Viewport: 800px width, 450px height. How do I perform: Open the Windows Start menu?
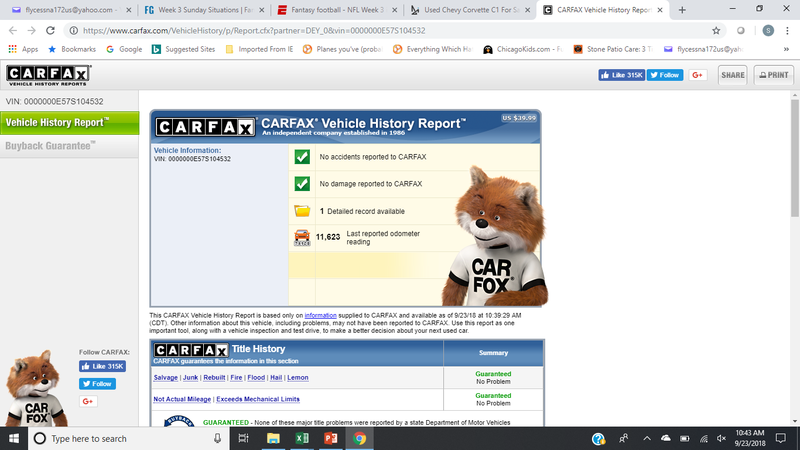pos(14,438)
